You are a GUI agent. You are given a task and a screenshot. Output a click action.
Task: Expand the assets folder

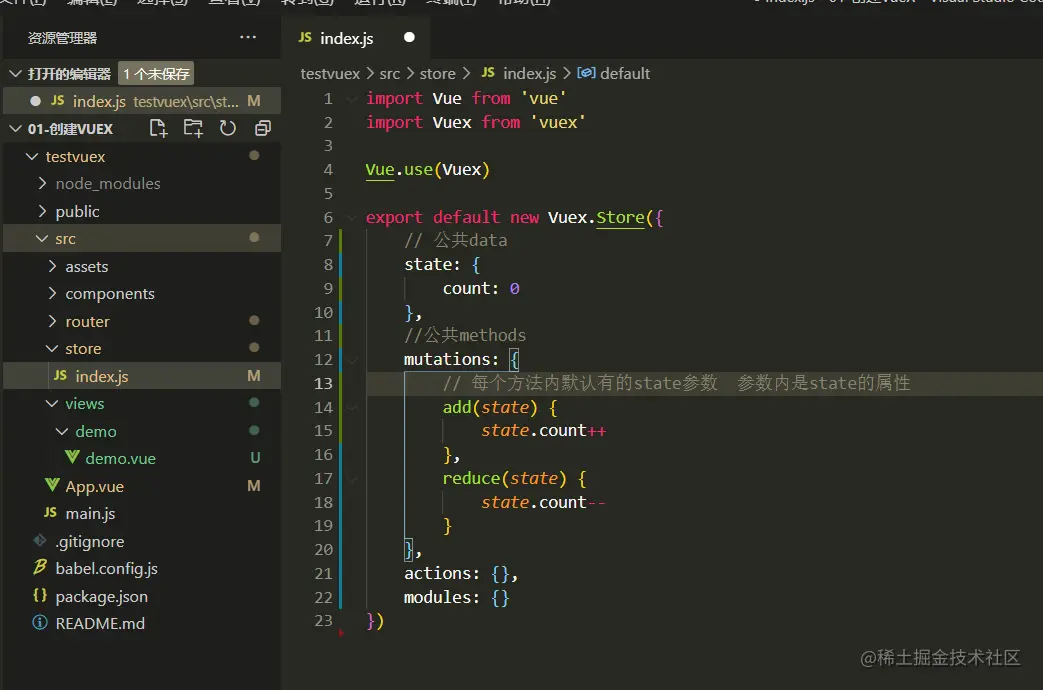pyautogui.click(x=52, y=266)
